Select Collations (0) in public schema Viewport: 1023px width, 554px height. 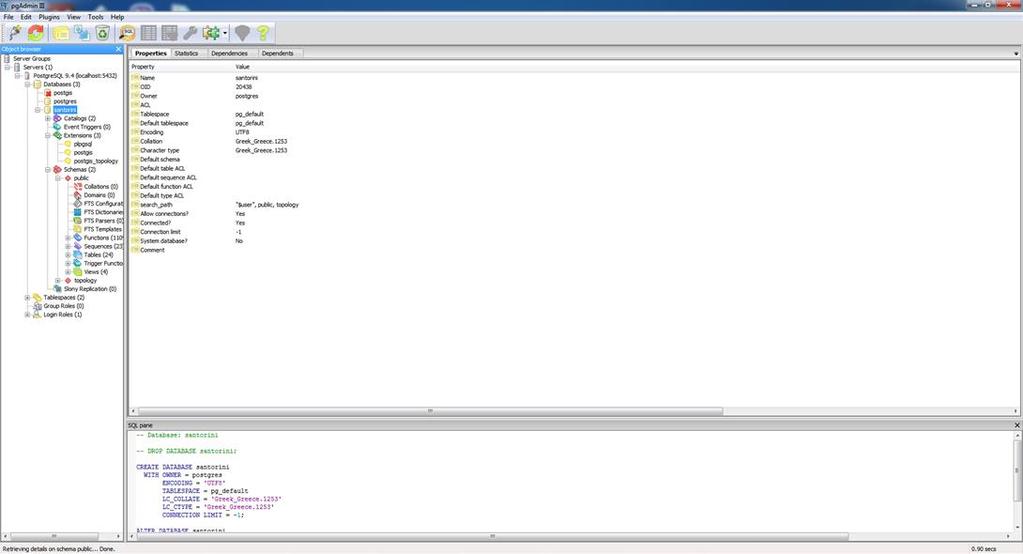100,187
